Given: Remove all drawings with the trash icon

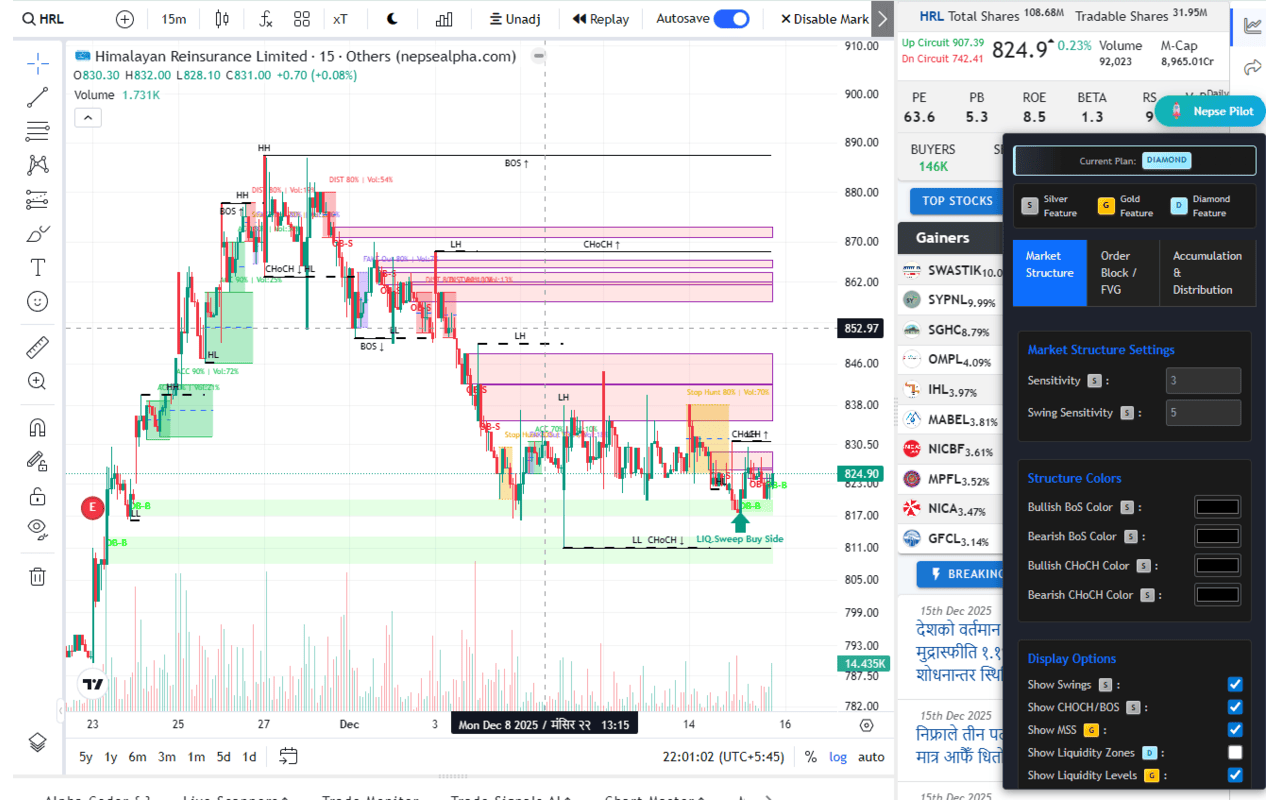Looking at the screenshot, I should point(38,576).
